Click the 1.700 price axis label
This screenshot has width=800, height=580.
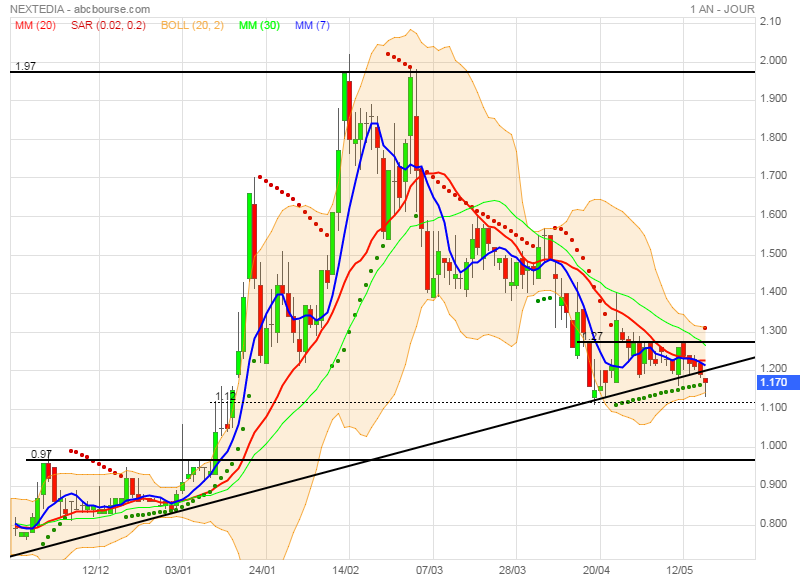(x=773, y=176)
